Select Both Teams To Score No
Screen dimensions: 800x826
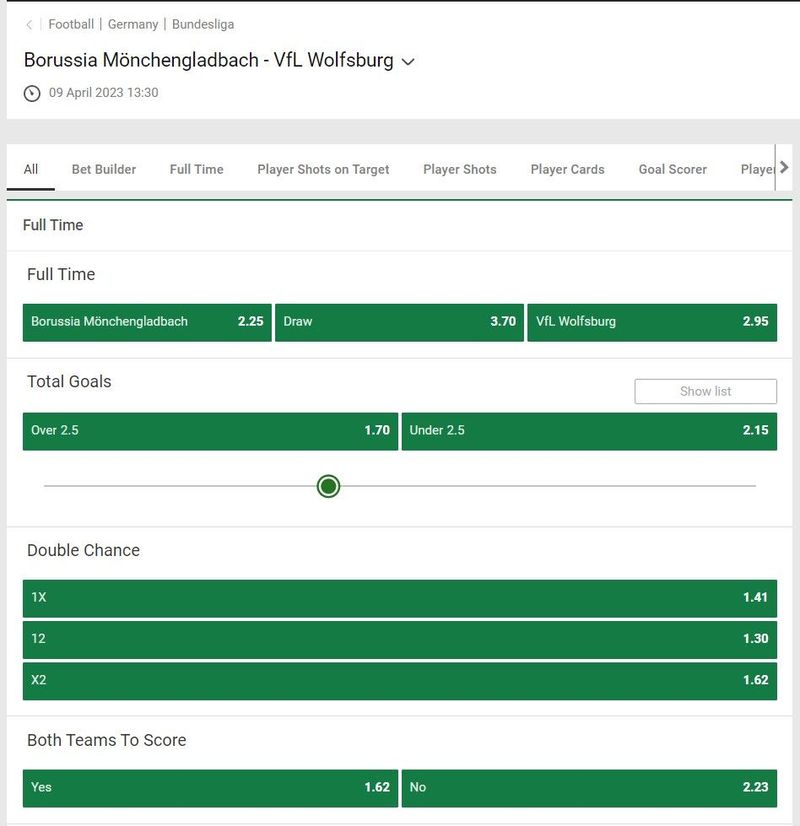click(x=589, y=788)
